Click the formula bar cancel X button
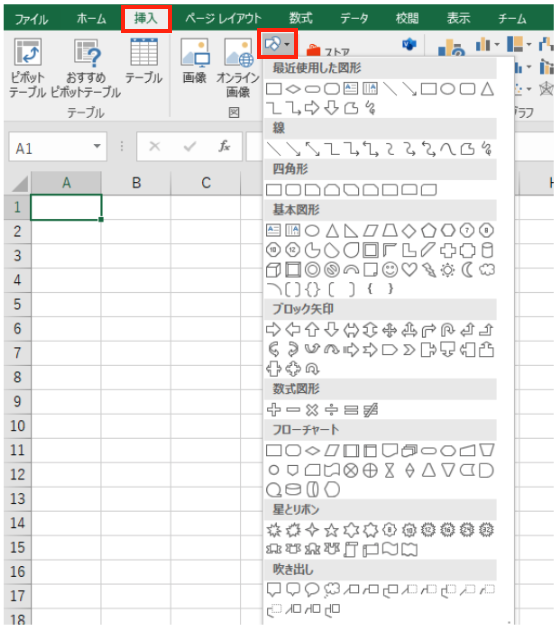 155,146
